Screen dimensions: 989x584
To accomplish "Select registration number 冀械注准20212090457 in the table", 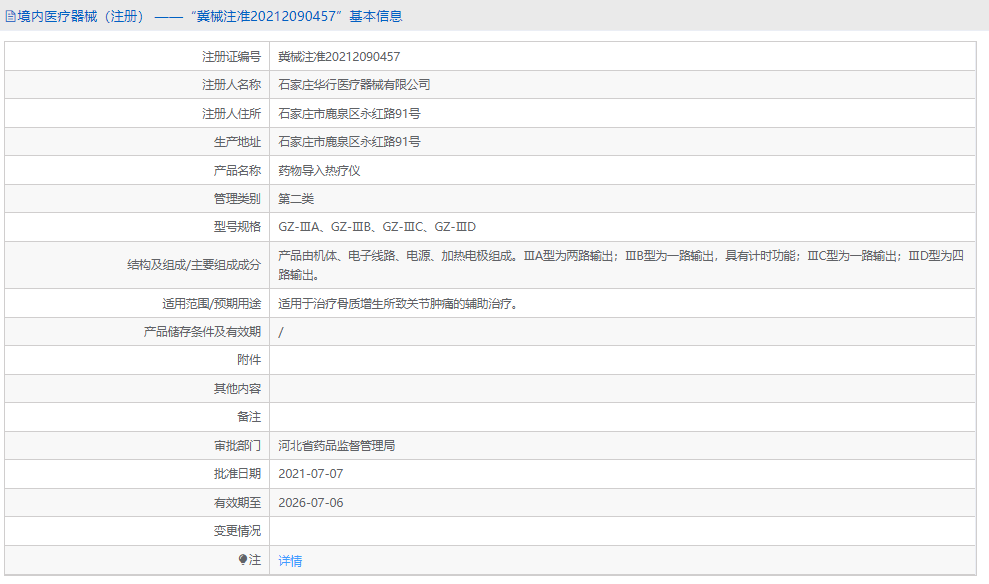I will point(339,57).
